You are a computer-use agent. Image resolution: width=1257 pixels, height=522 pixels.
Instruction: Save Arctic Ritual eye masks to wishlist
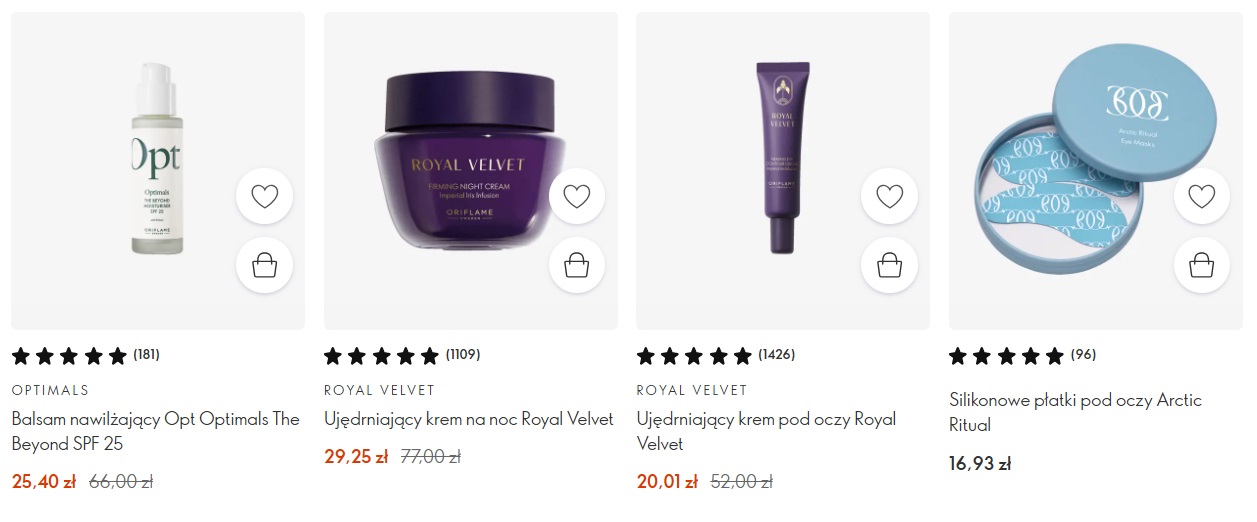click(x=1201, y=196)
